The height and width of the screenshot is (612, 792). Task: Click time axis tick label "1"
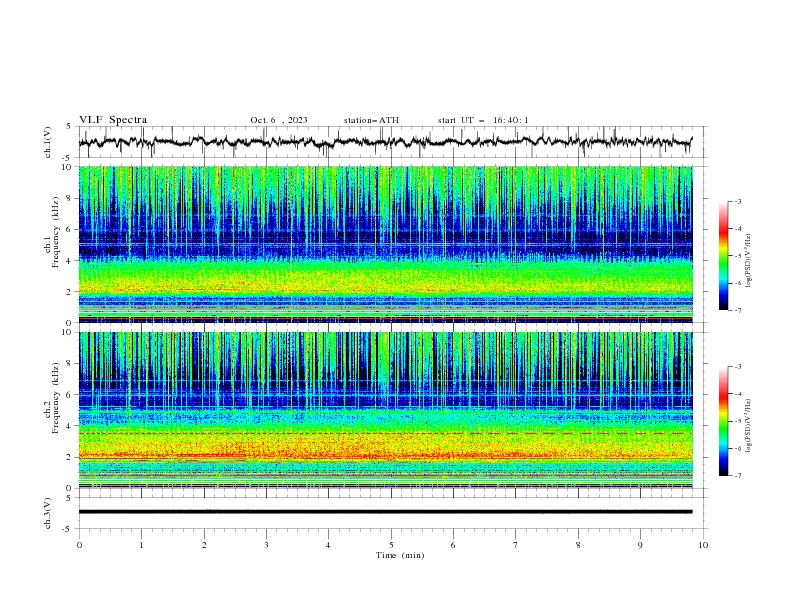pos(141,545)
